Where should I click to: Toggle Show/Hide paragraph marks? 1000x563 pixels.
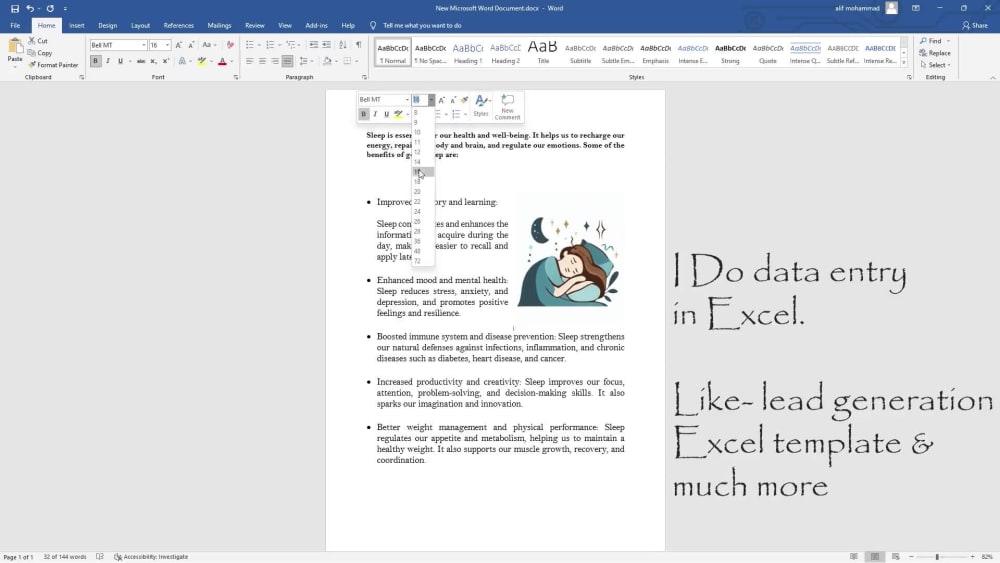[358, 45]
